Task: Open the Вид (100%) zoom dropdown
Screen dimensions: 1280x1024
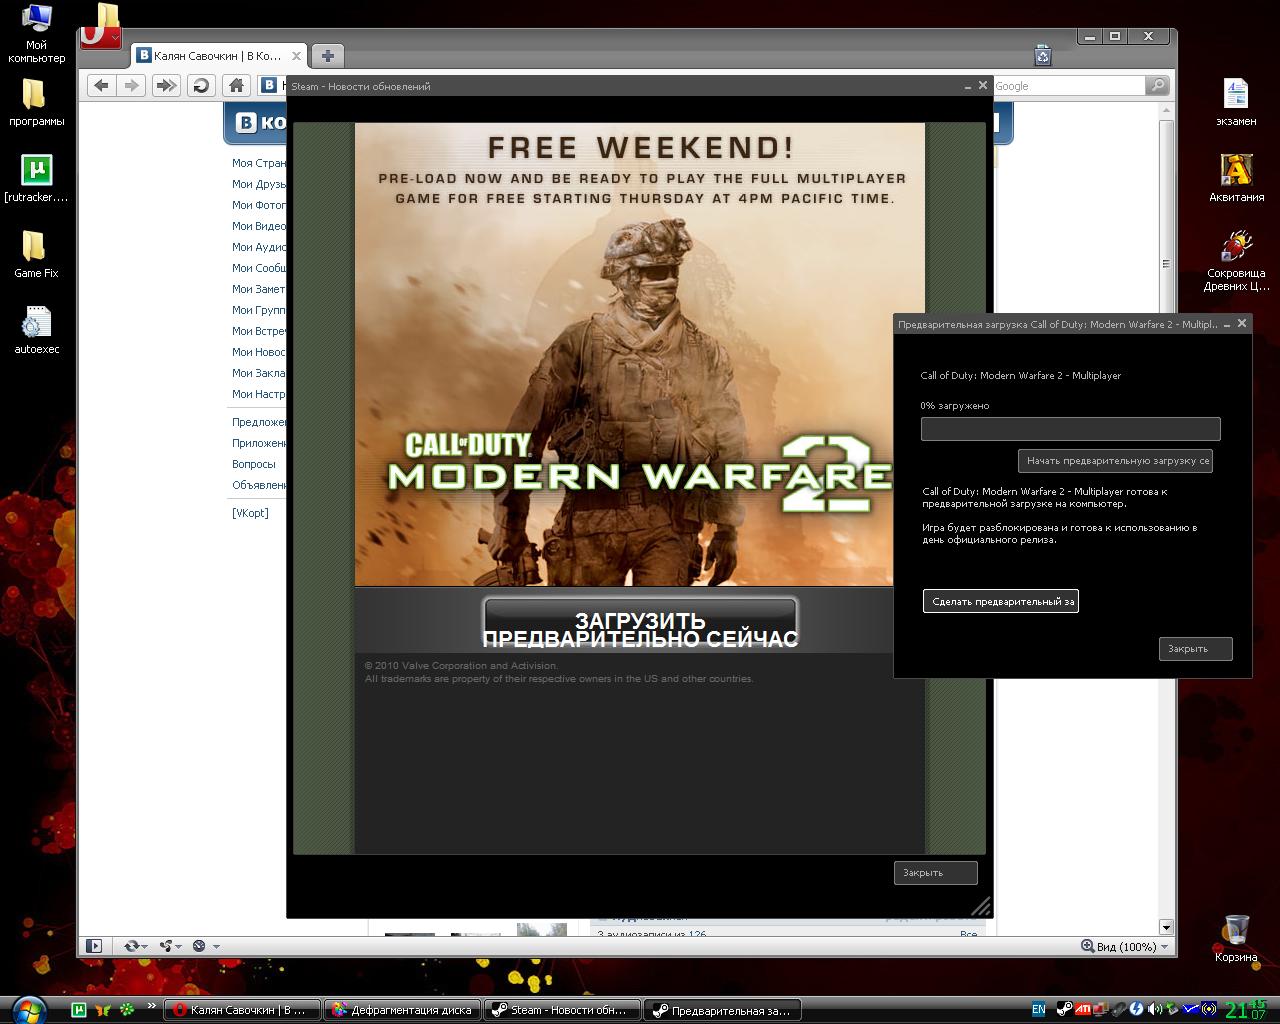Action: pyautogui.click(x=1125, y=946)
